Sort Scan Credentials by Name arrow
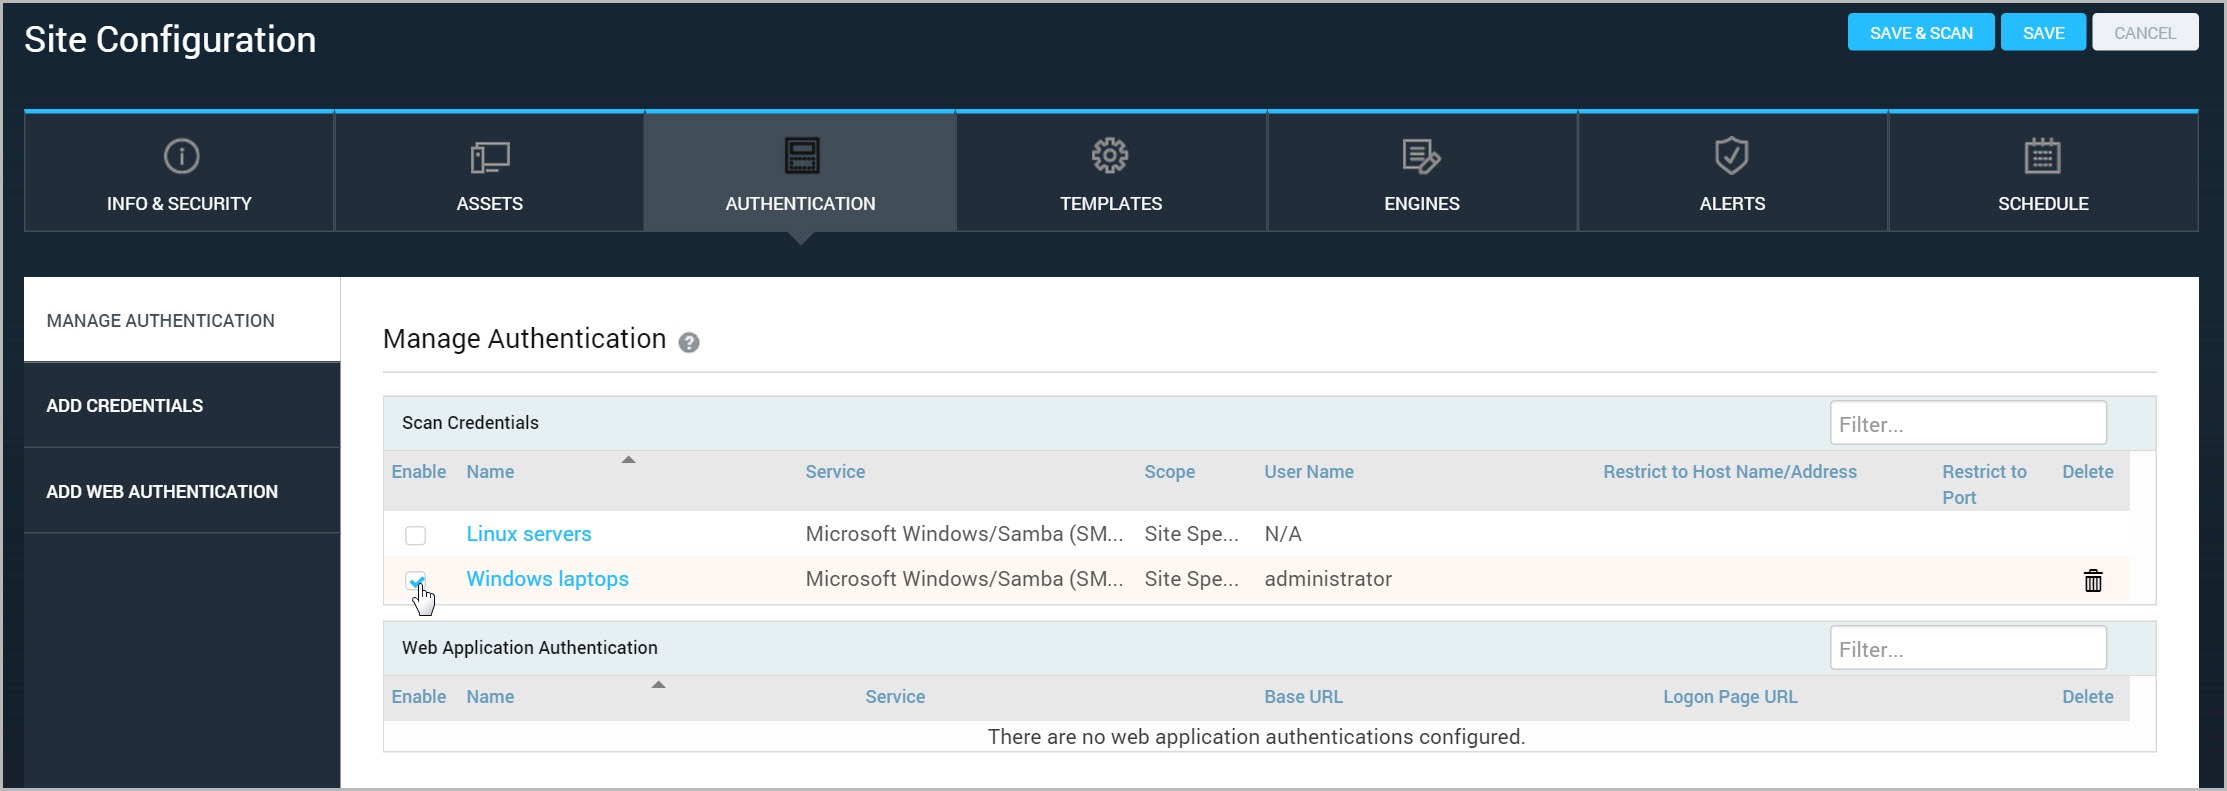The width and height of the screenshot is (2227, 791). tap(628, 460)
